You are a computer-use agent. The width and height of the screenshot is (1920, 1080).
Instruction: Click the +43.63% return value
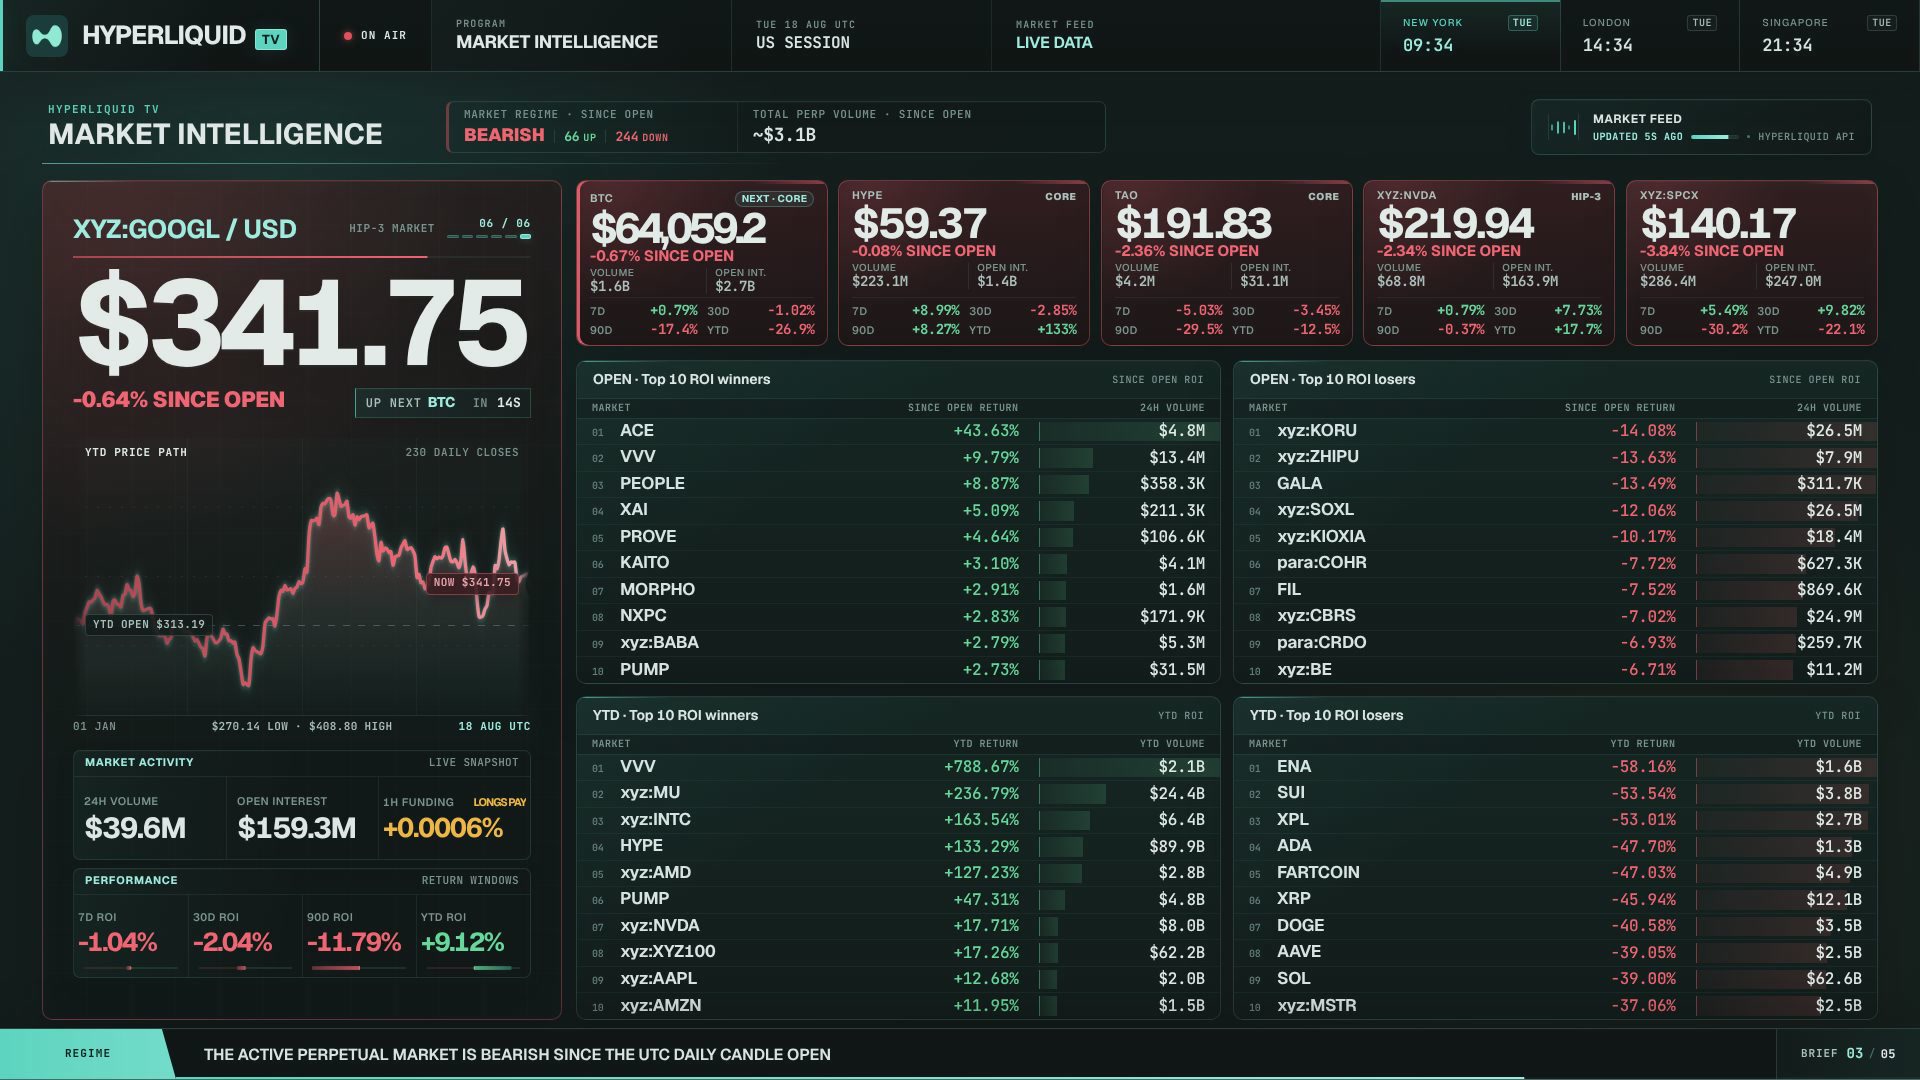tap(986, 431)
